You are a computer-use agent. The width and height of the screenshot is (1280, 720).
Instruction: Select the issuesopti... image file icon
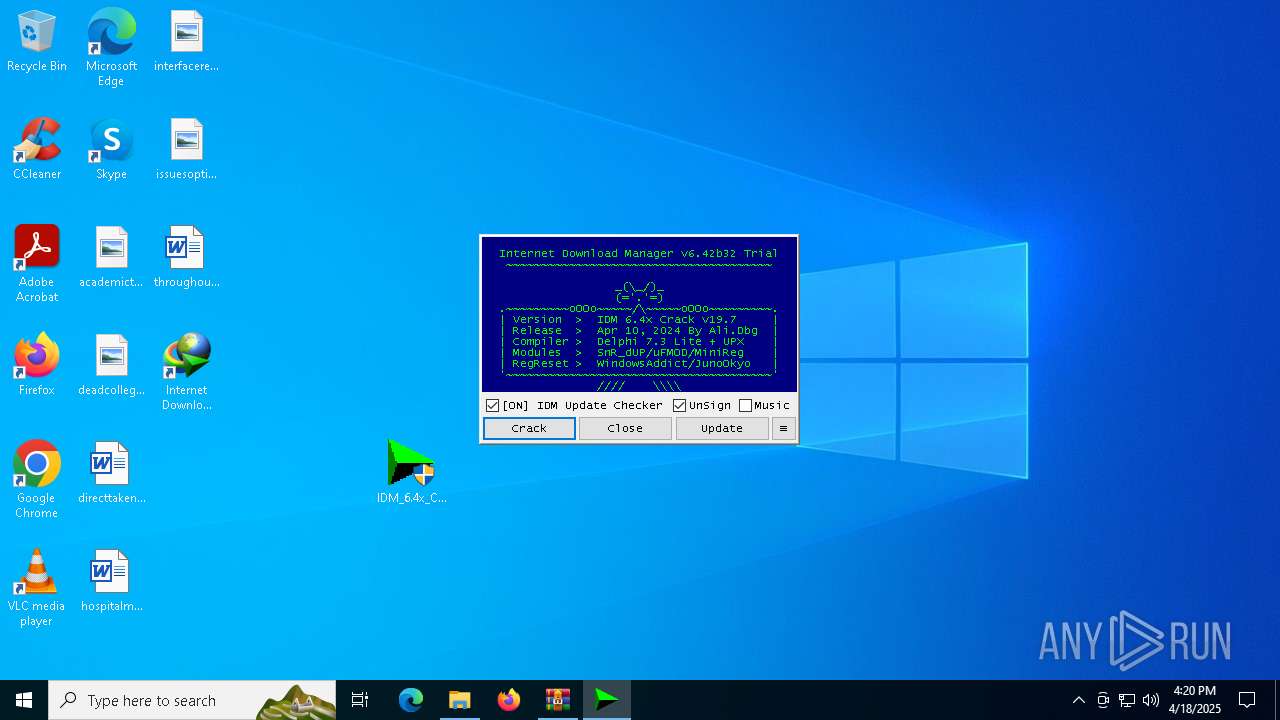(186, 150)
